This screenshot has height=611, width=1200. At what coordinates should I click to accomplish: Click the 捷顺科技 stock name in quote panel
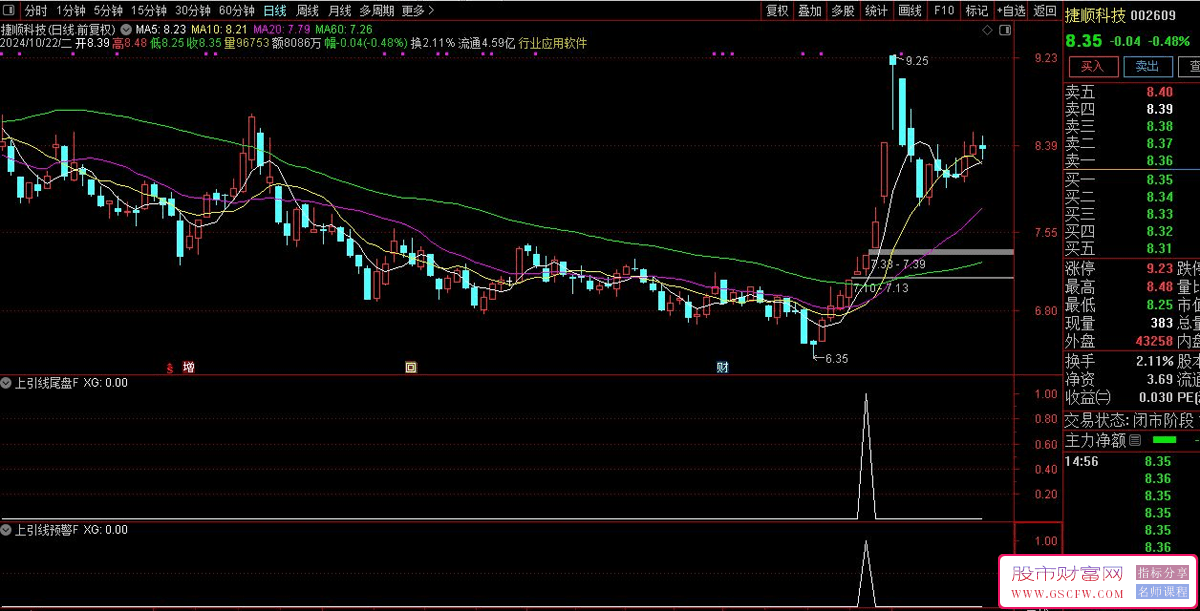1096,15
